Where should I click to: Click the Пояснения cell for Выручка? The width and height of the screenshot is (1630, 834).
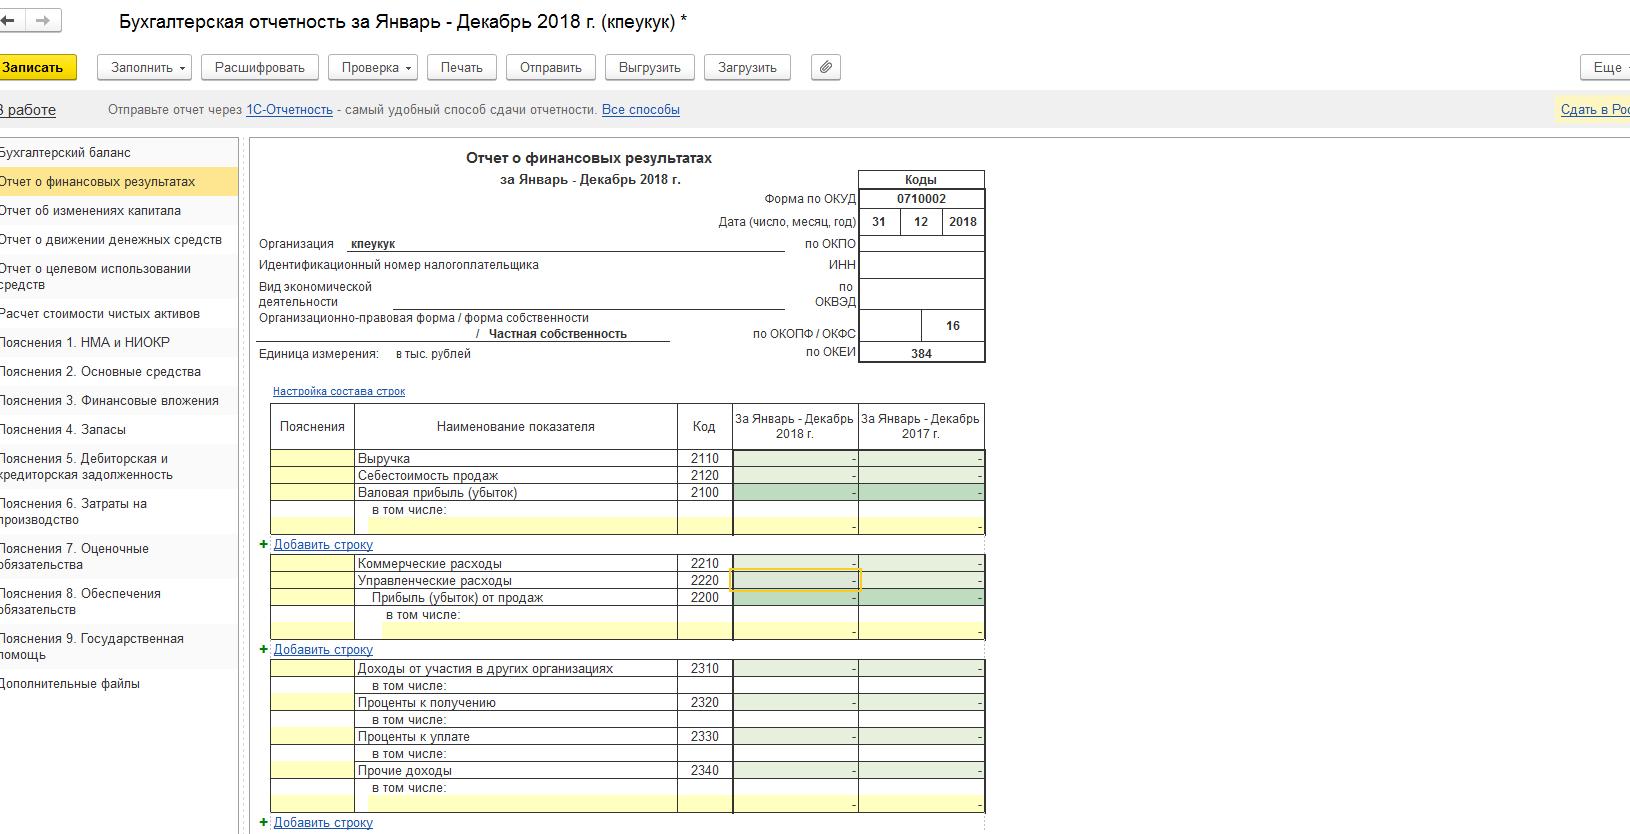point(312,459)
